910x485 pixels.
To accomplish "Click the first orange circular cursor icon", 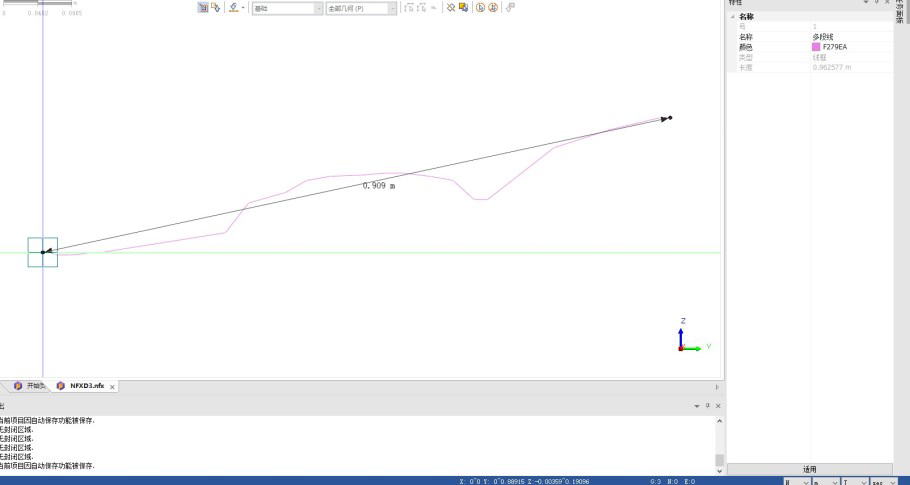I will tap(480, 7).
